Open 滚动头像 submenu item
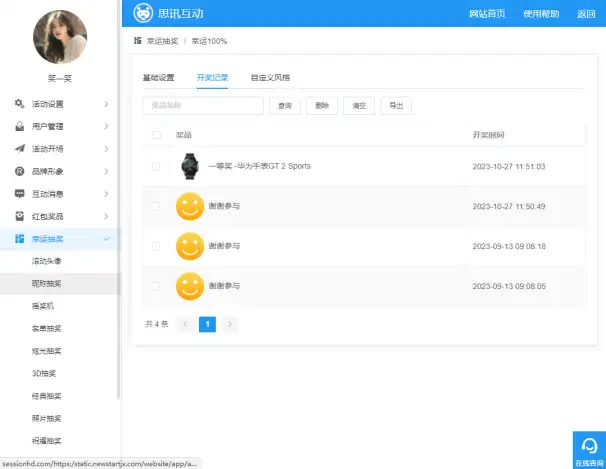 46,261
